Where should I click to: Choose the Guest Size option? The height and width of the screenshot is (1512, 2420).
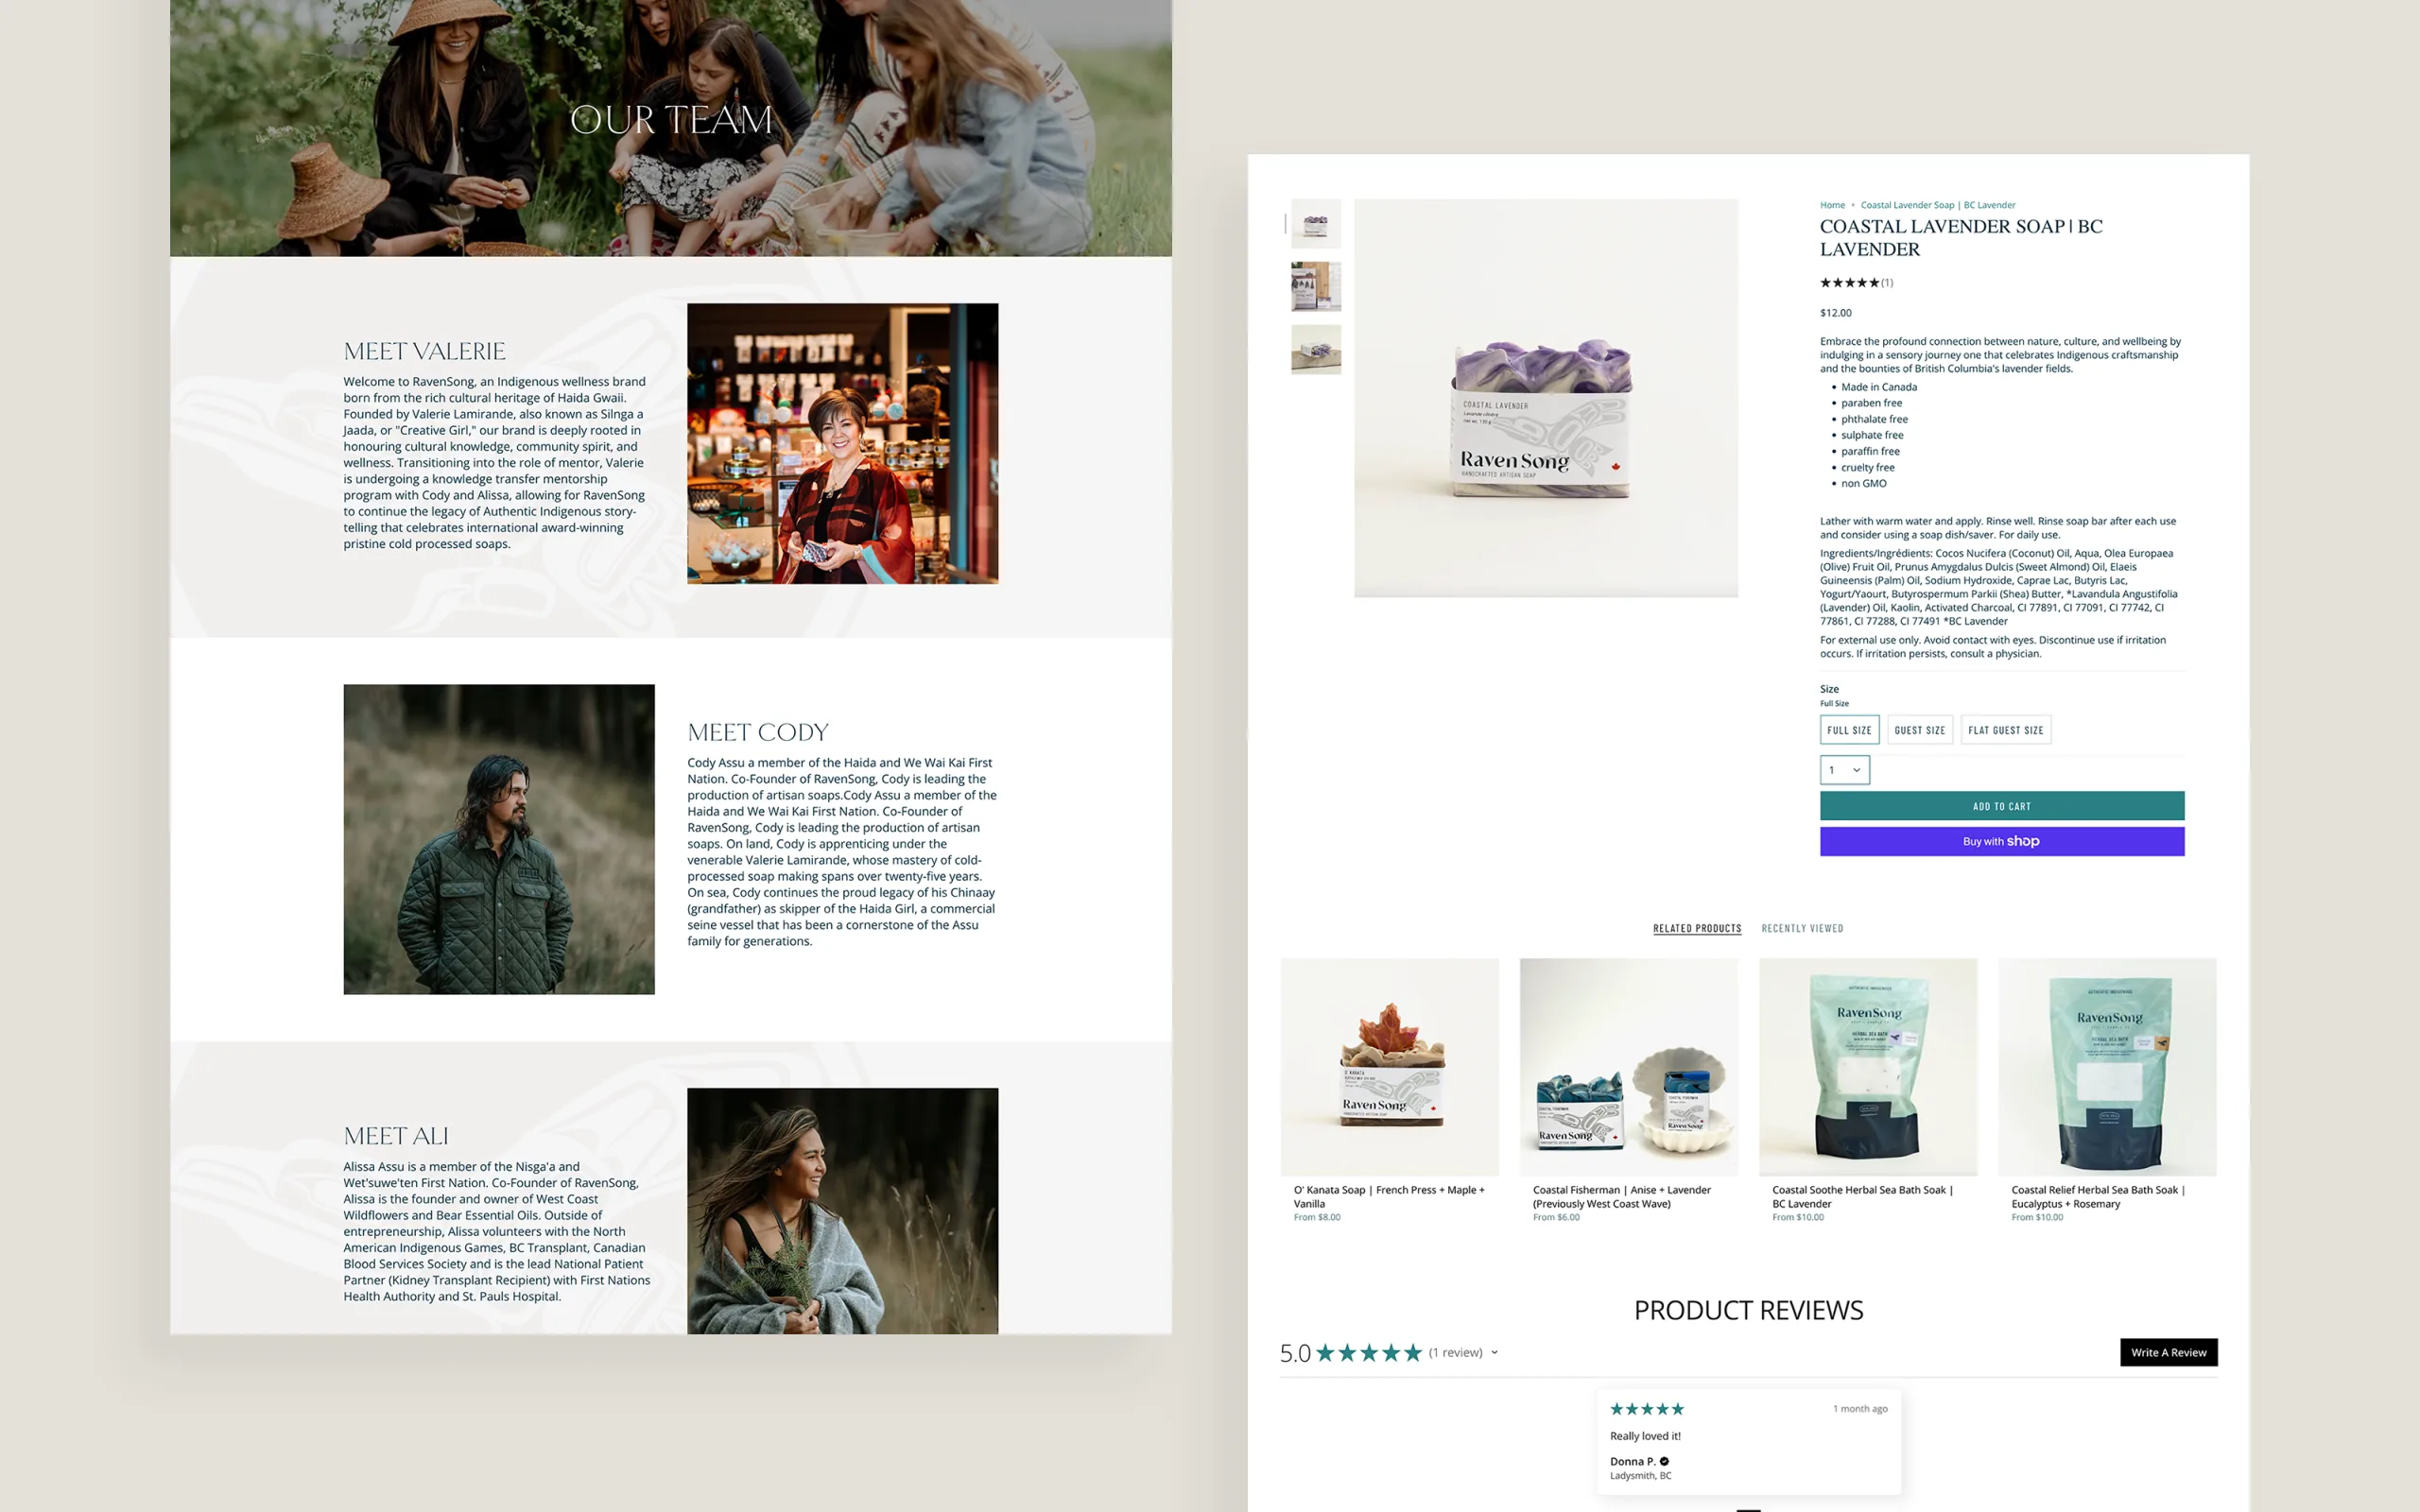[x=1919, y=730]
